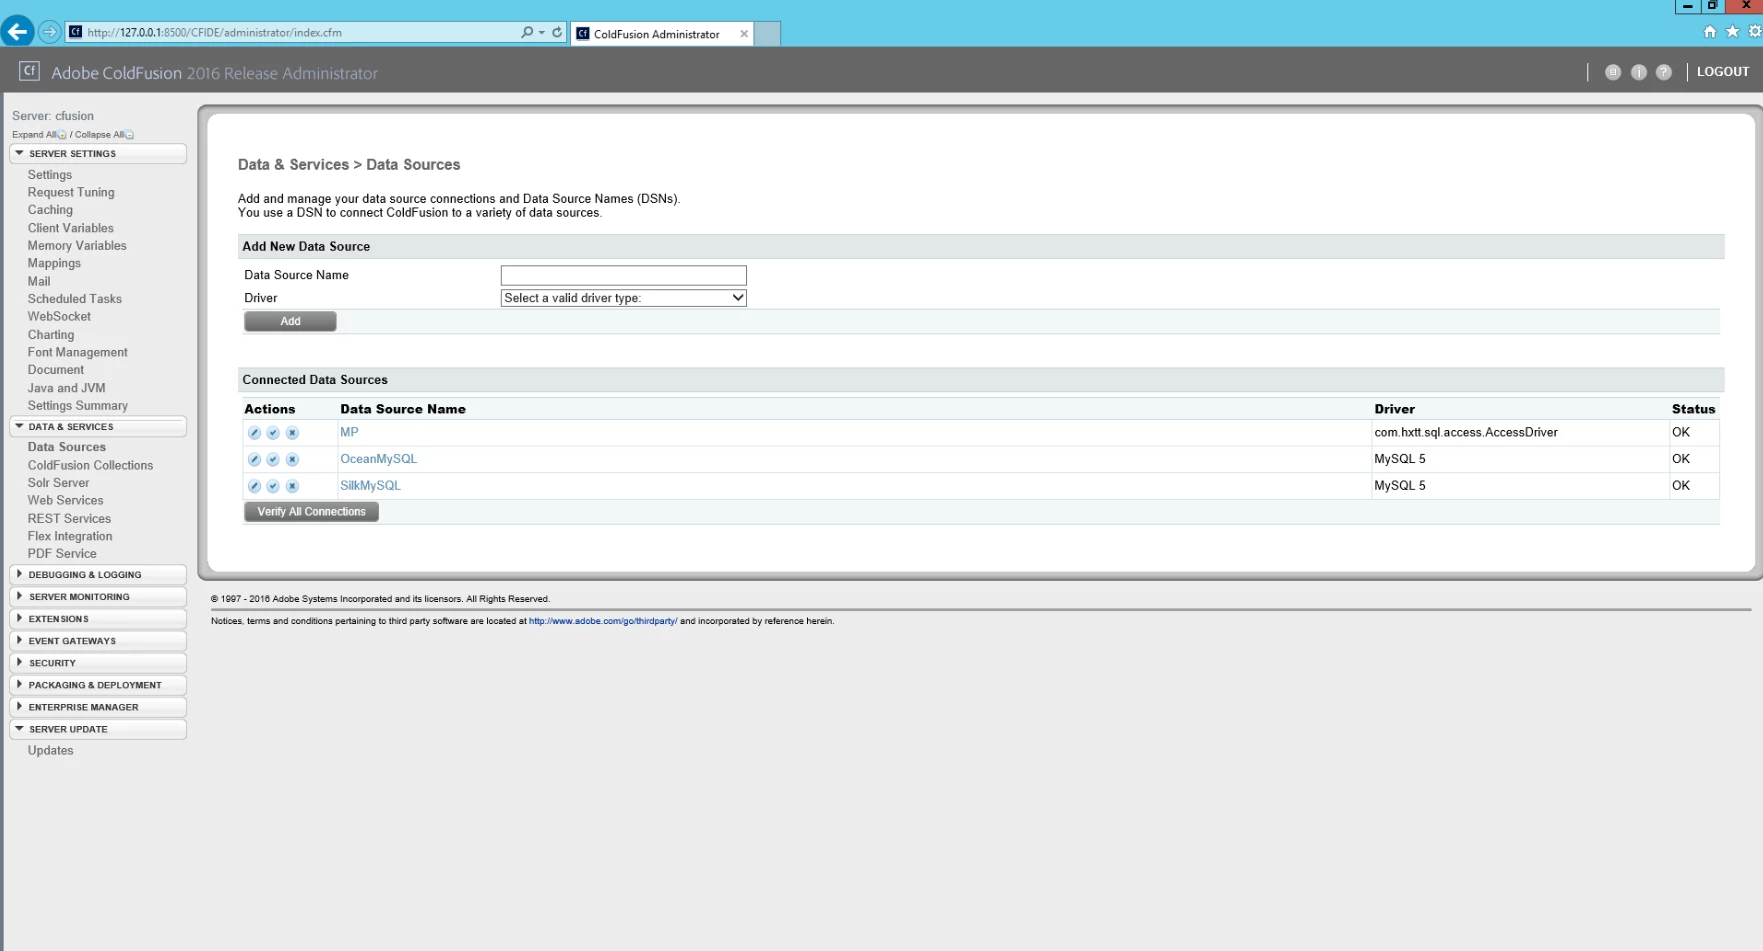This screenshot has height=951, width=1763.
Task: Expand the EVENT GATEWAYS section
Action: [98, 641]
